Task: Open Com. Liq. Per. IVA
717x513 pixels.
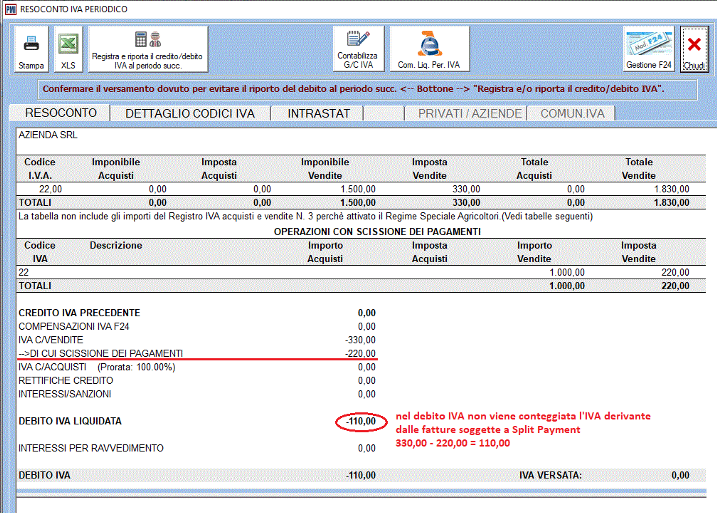Action: [428, 48]
